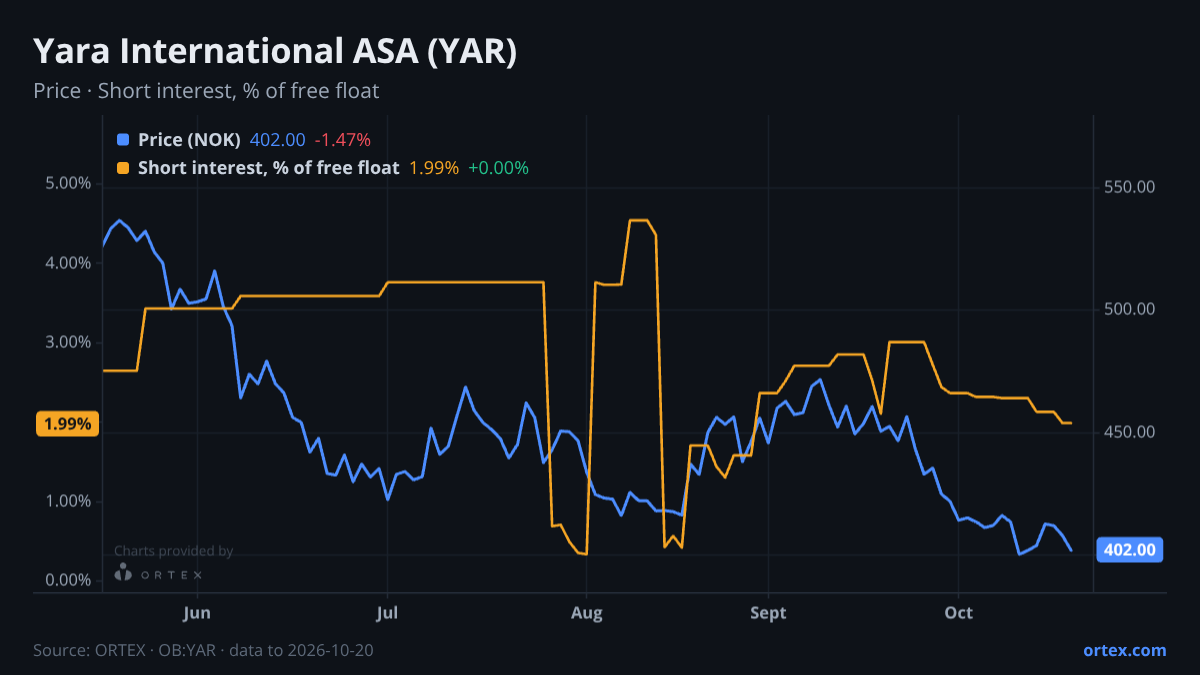This screenshot has width=1200, height=675.
Task: Click the Jun label on time axis
Action: (197, 612)
